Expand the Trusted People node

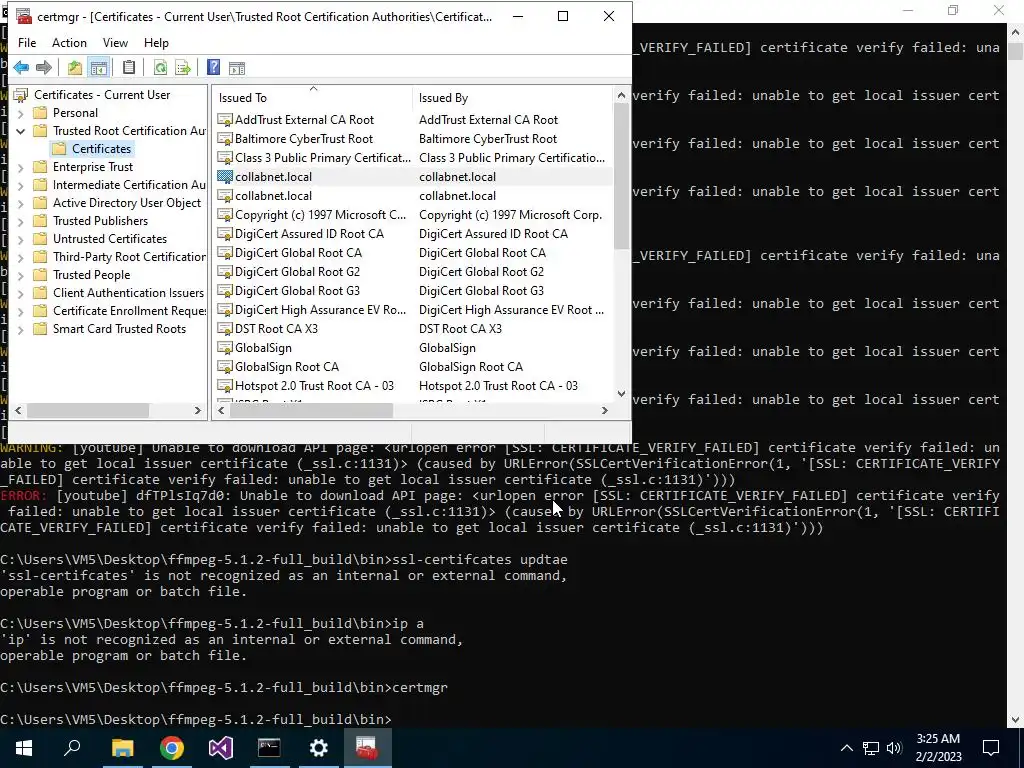[x=20, y=275]
